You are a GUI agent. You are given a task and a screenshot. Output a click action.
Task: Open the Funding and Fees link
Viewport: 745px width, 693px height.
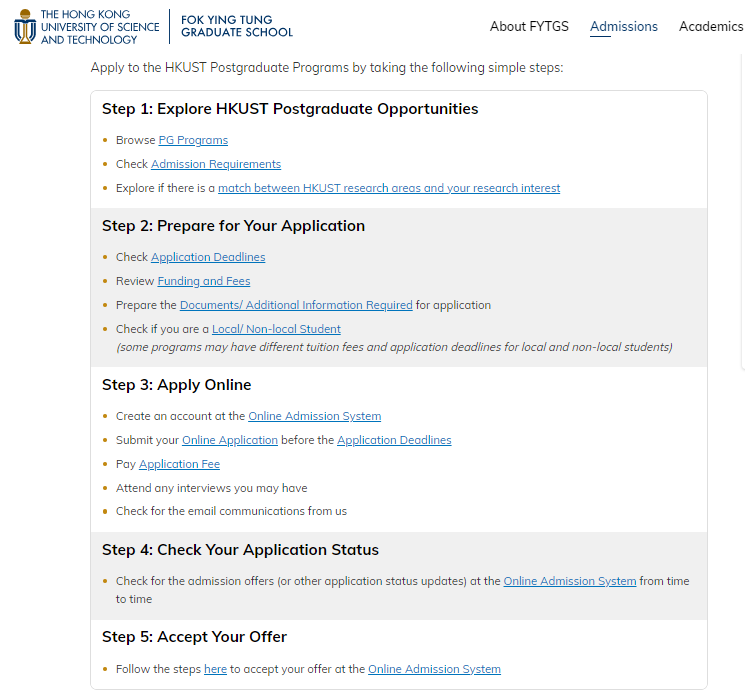(x=204, y=281)
